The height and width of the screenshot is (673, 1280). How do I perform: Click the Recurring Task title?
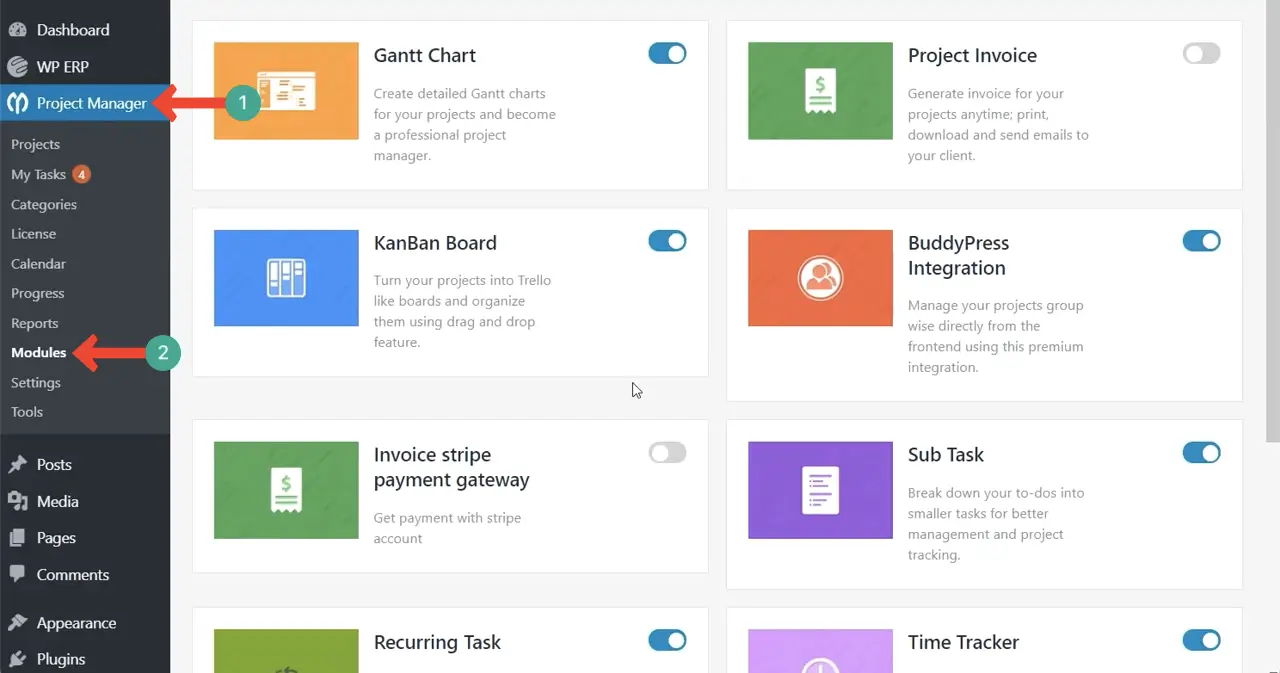pyautogui.click(x=437, y=642)
